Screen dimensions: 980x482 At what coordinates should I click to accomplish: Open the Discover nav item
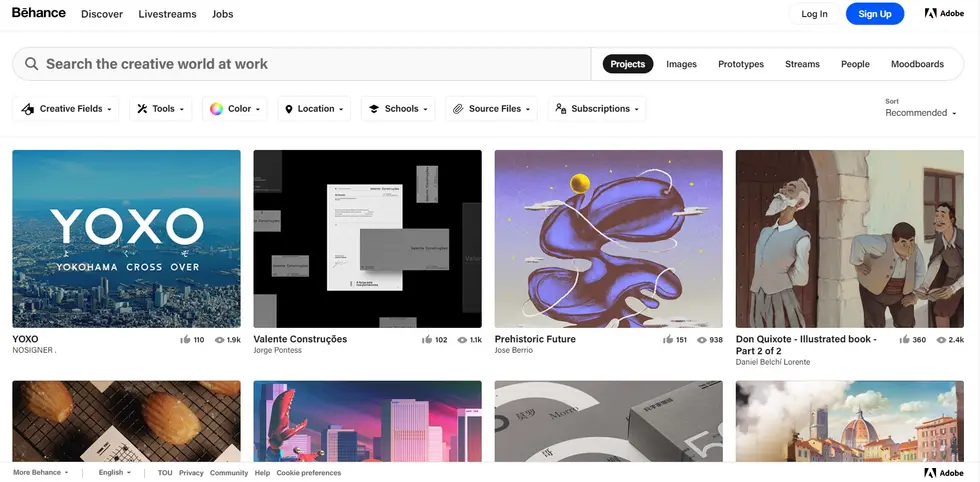(x=102, y=14)
